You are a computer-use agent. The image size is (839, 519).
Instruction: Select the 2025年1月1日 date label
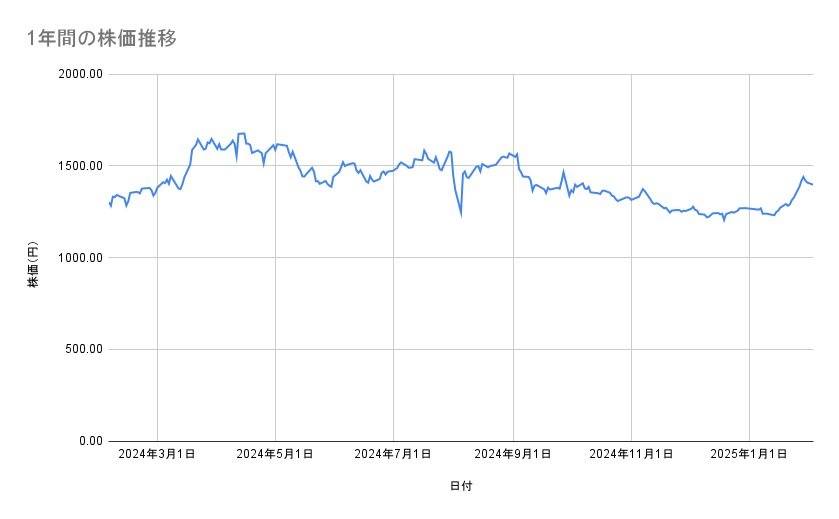point(750,454)
